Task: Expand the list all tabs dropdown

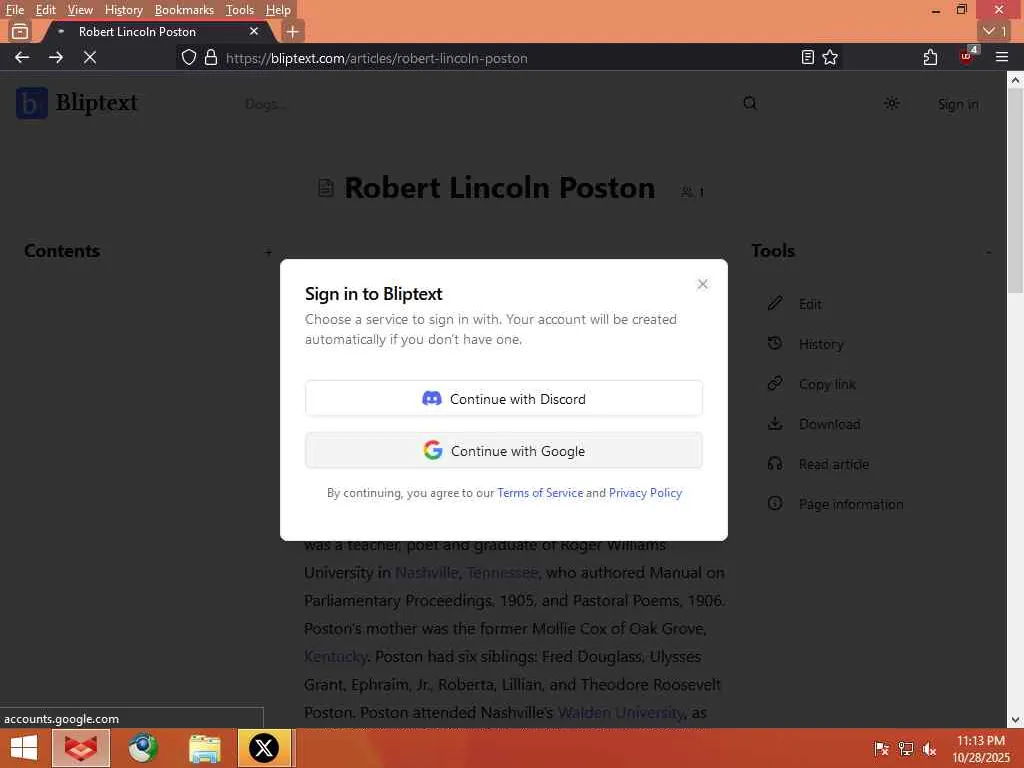Action: 995,31
